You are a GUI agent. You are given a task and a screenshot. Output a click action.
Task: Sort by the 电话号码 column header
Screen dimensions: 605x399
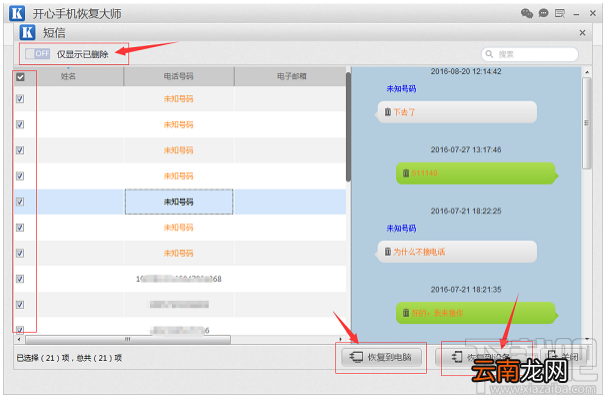coord(179,76)
